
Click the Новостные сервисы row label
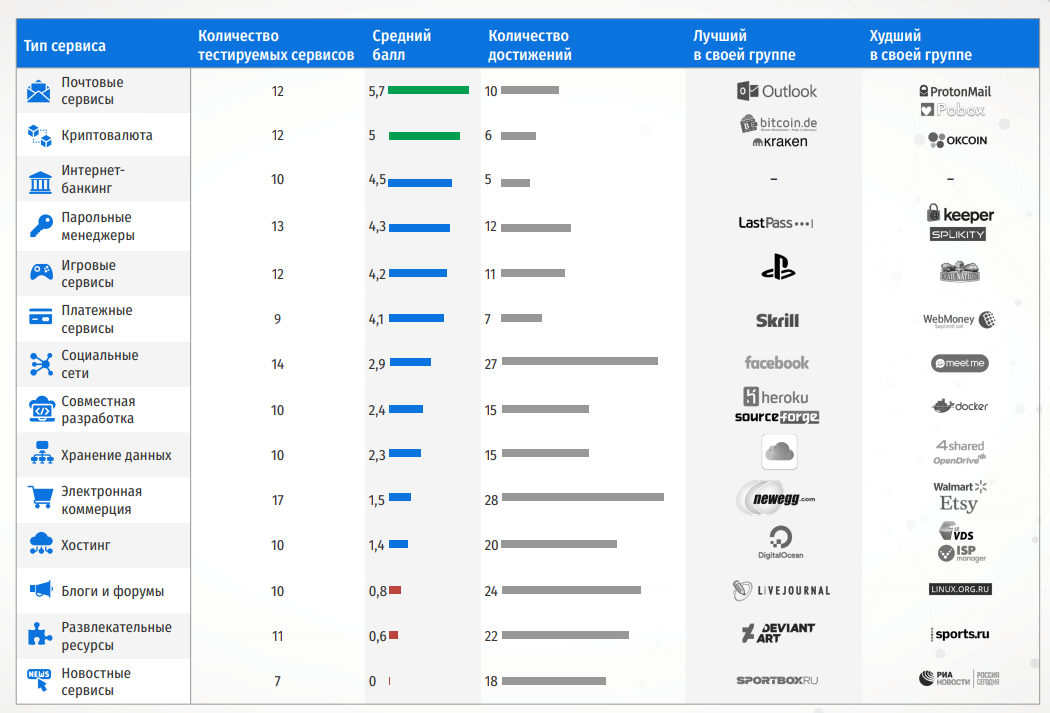pos(96,681)
